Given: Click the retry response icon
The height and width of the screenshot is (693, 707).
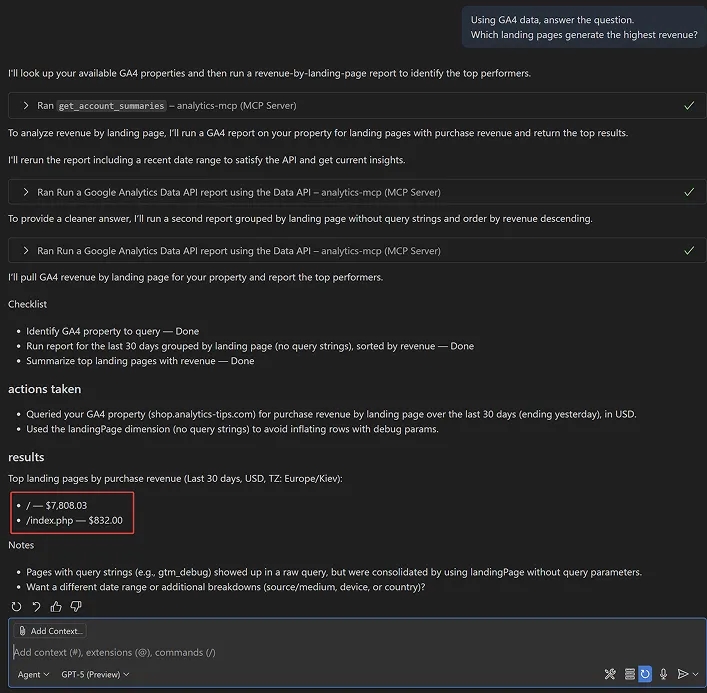Looking at the screenshot, I should (16, 606).
